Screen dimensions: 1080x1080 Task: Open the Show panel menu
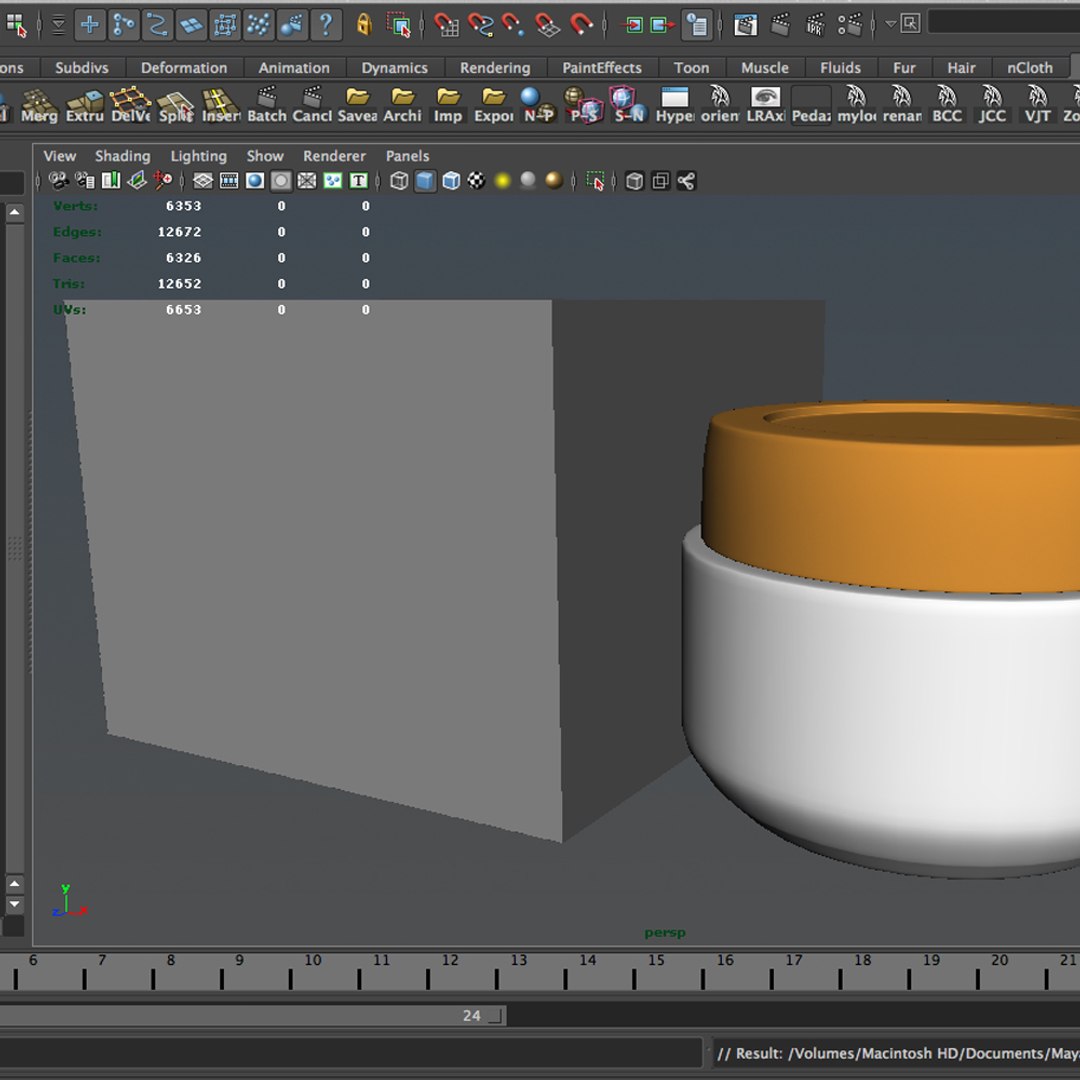pos(265,156)
